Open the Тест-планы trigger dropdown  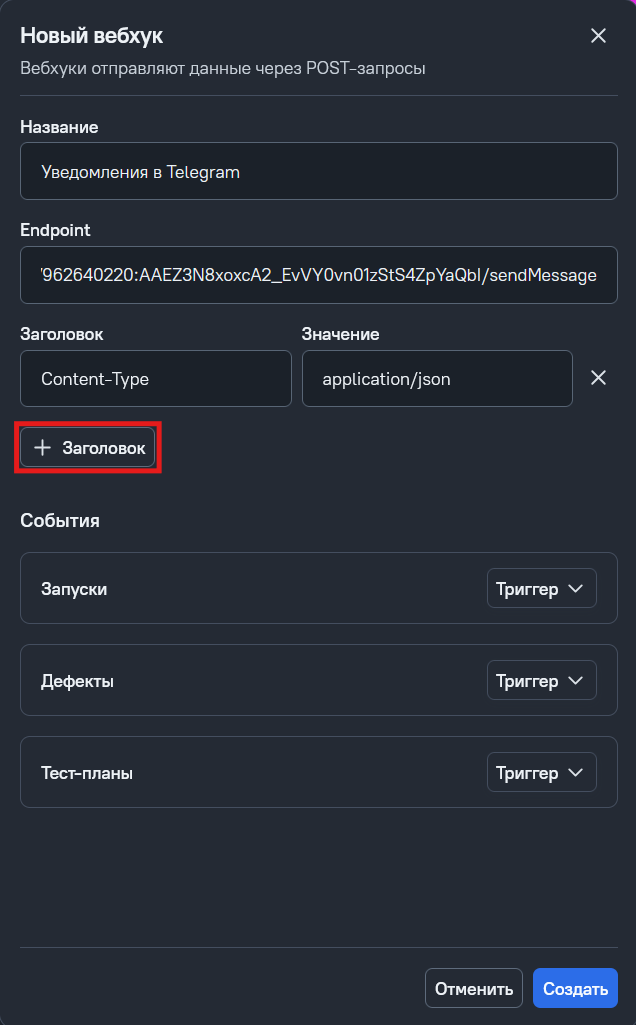[541, 773]
